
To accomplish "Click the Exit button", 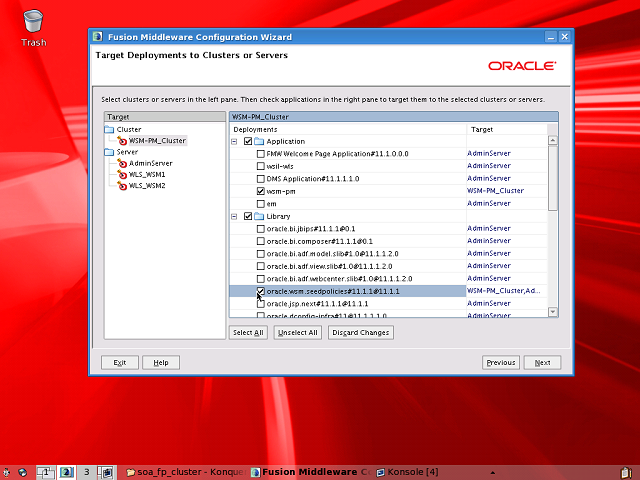I will pyautogui.click(x=120, y=362).
